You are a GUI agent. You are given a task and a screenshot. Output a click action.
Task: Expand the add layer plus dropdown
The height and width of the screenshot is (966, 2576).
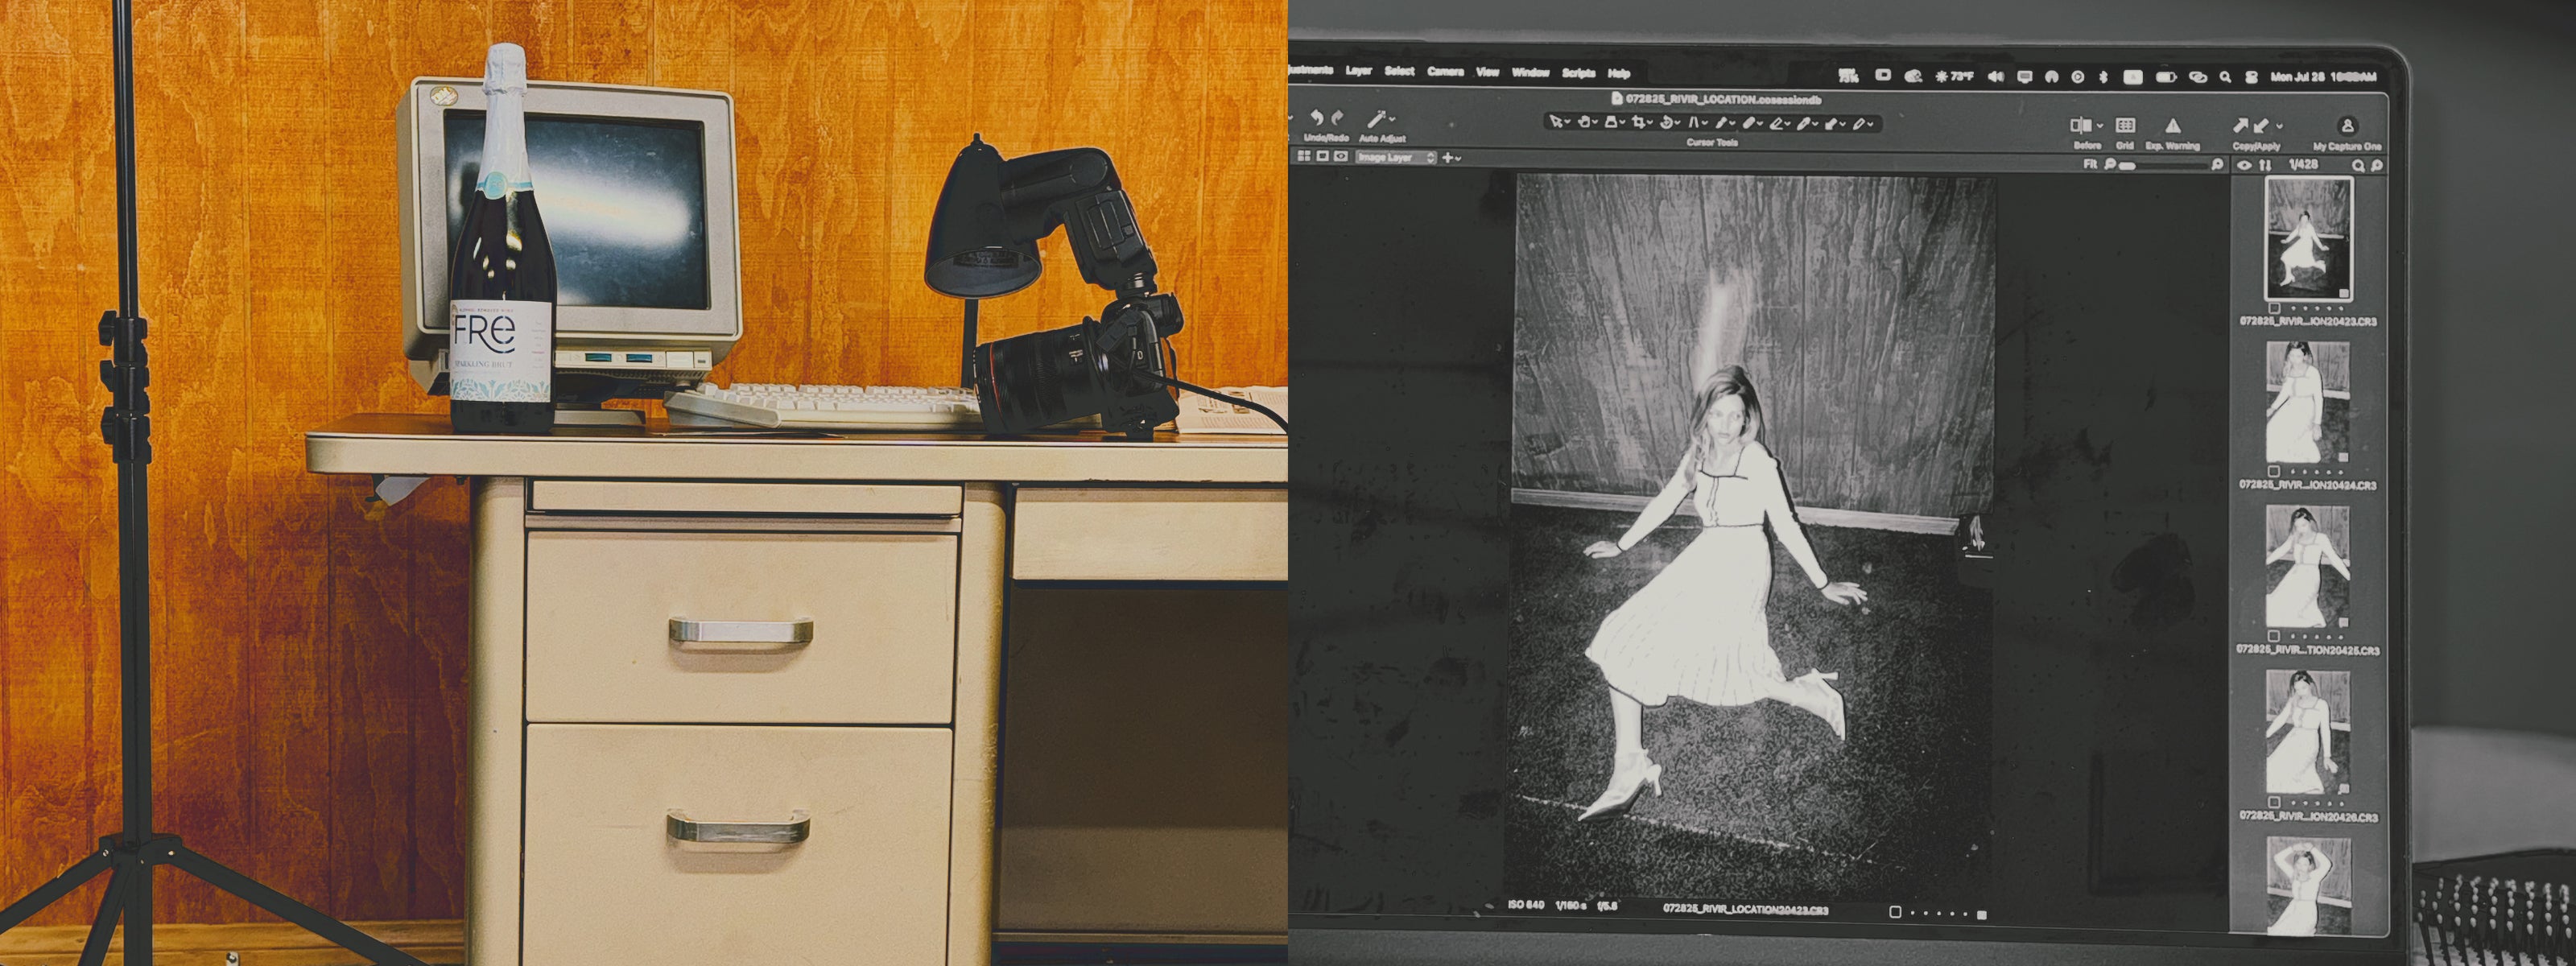1451,157
